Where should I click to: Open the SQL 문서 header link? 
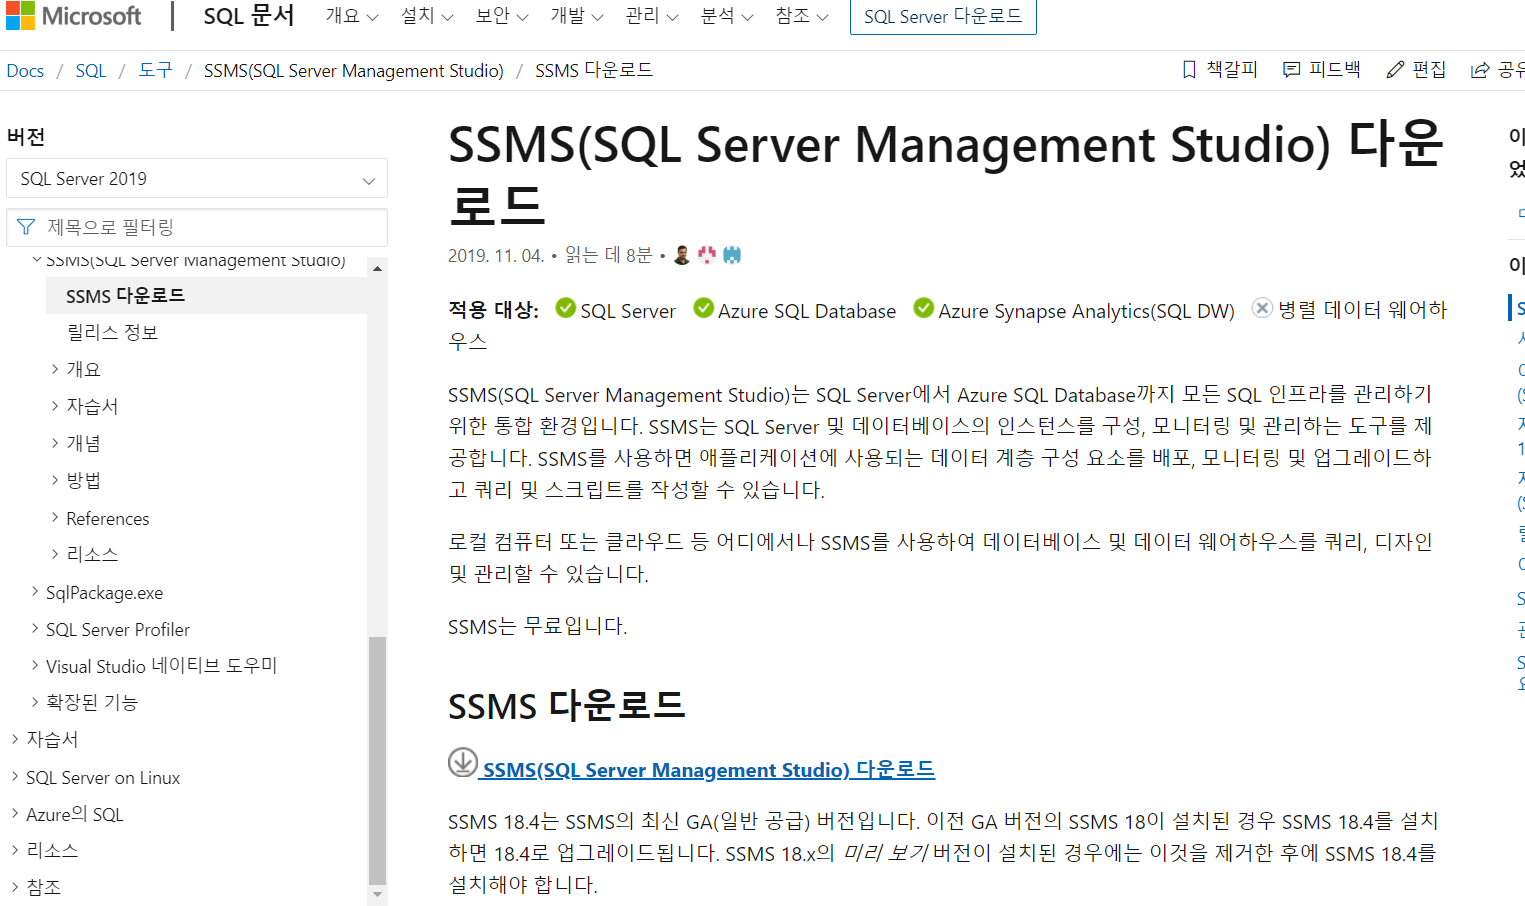[x=249, y=16]
